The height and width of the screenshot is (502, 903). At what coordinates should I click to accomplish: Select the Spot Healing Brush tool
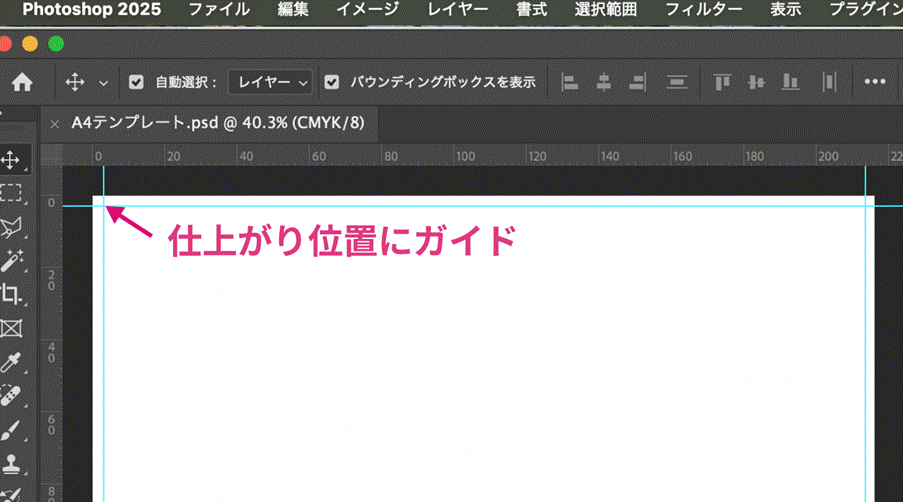(10, 396)
